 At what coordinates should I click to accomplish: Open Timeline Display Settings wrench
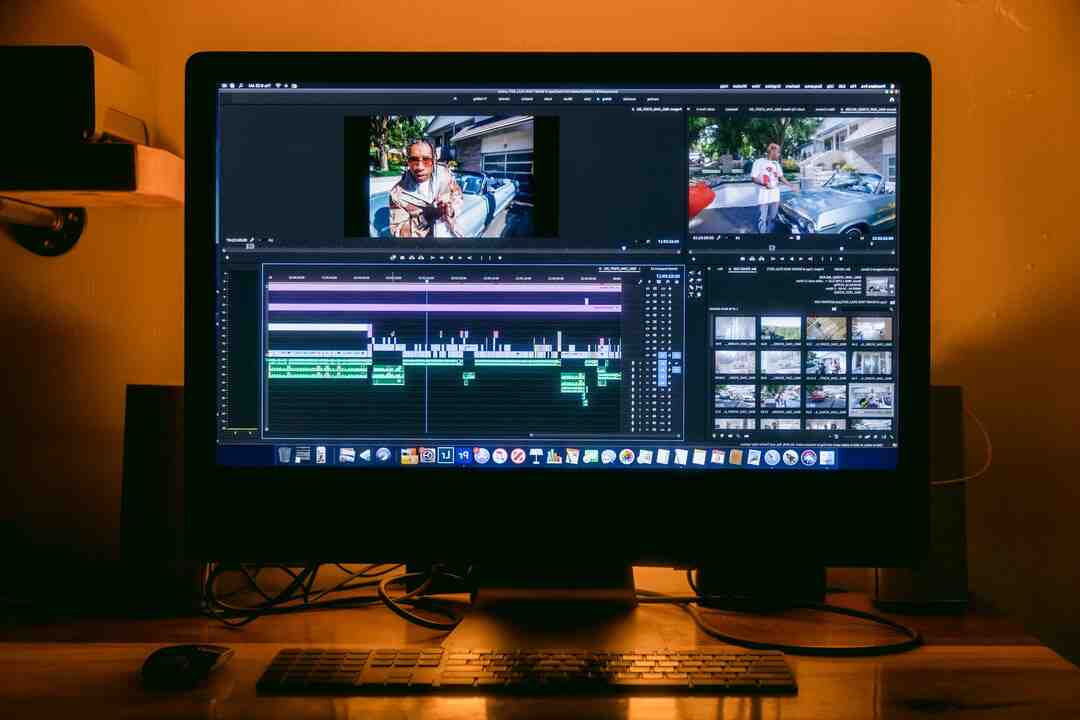(x=640, y=282)
